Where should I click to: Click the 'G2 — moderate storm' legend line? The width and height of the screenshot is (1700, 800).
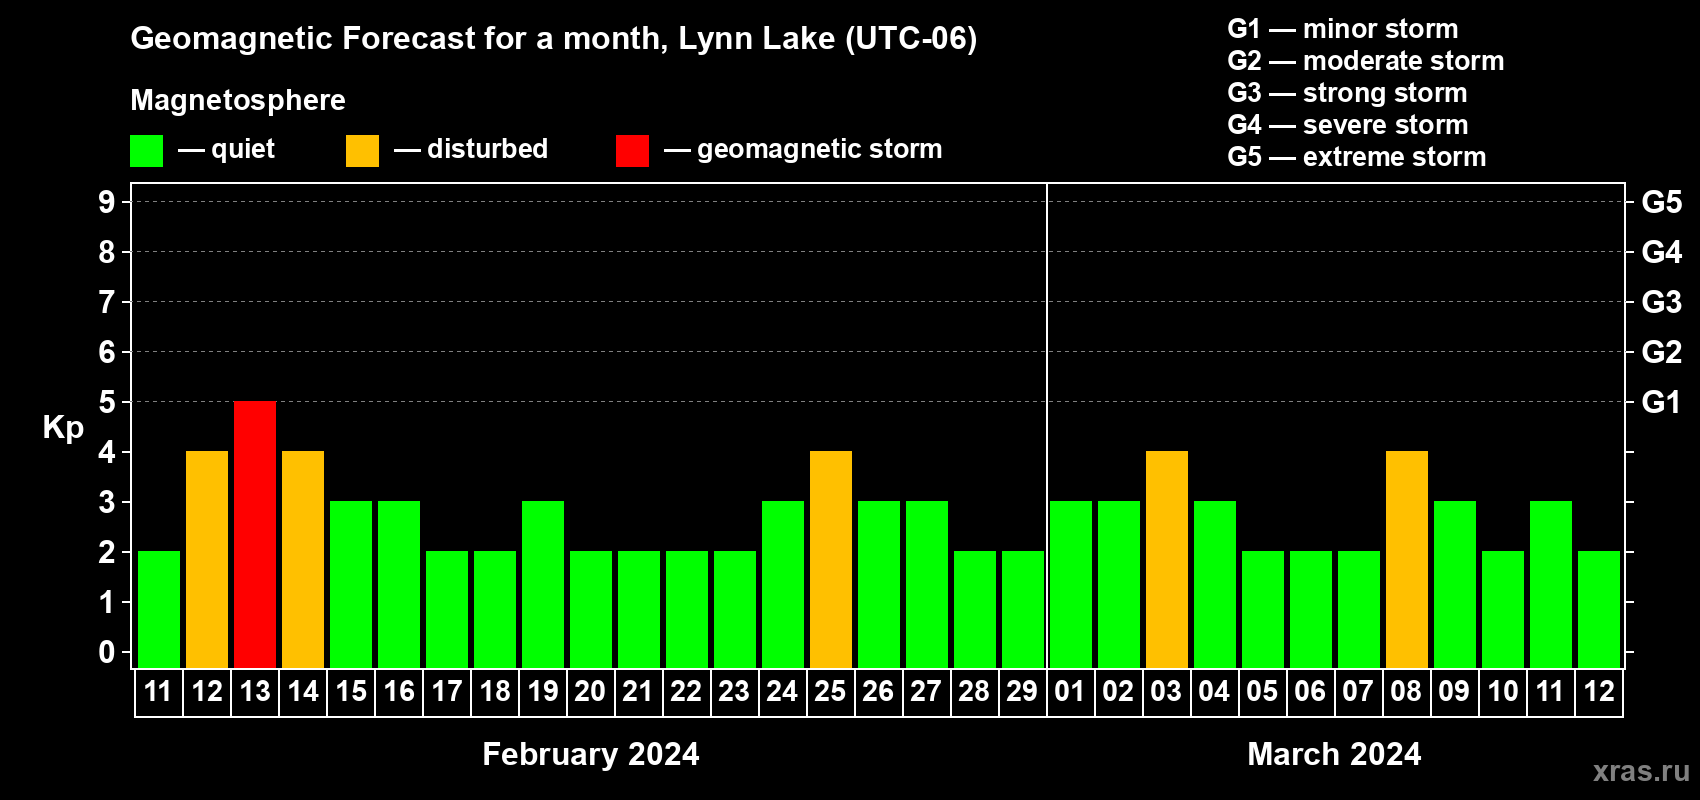tap(1366, 61)
